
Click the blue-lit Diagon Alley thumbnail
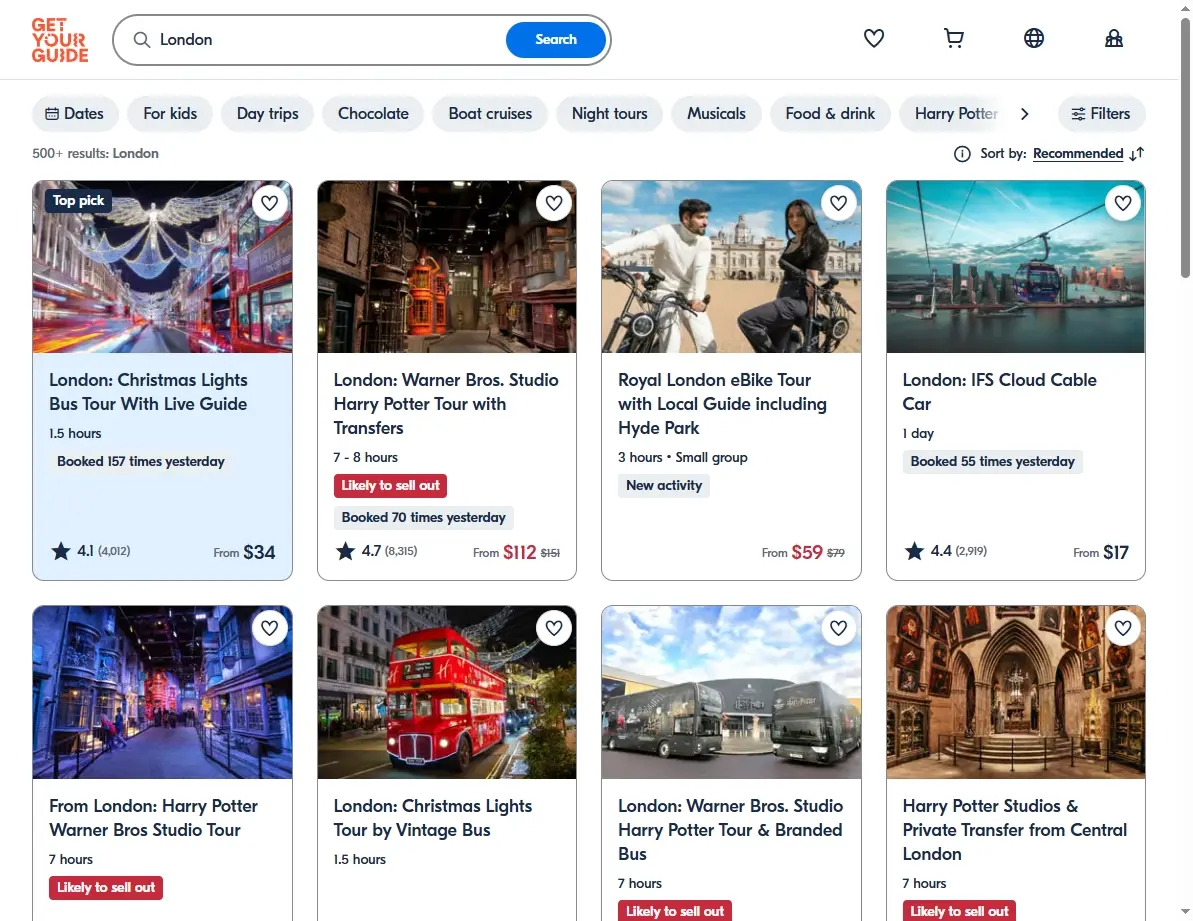162,692
